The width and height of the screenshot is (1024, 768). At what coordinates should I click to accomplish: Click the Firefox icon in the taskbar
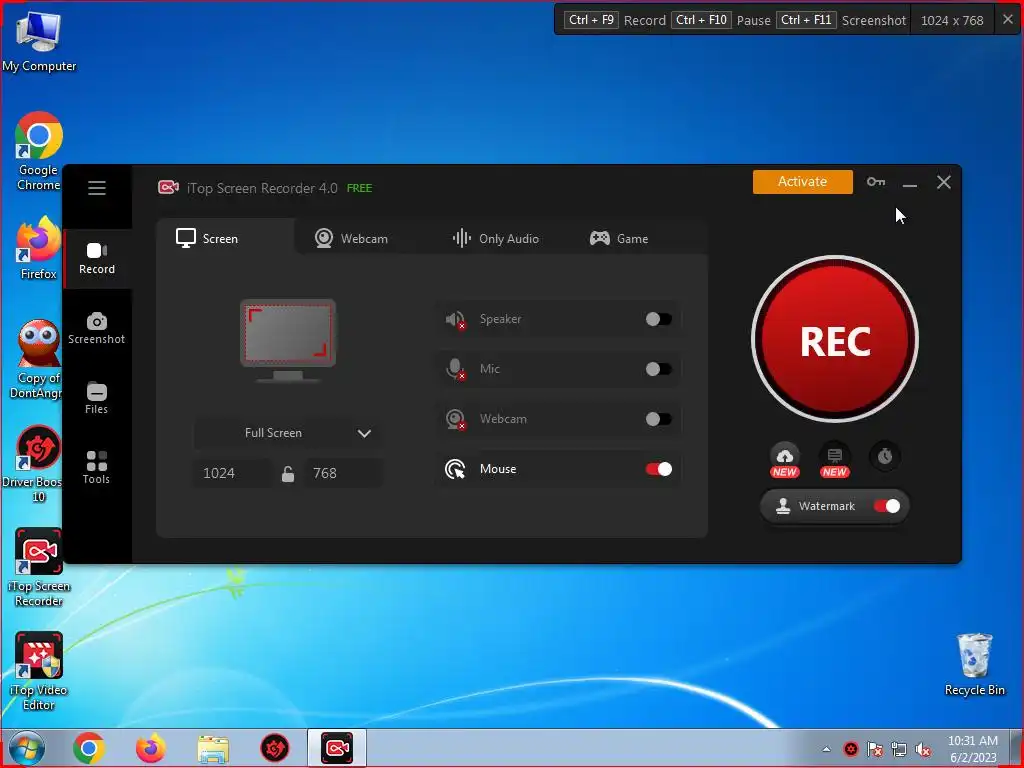tap(150, 748)
